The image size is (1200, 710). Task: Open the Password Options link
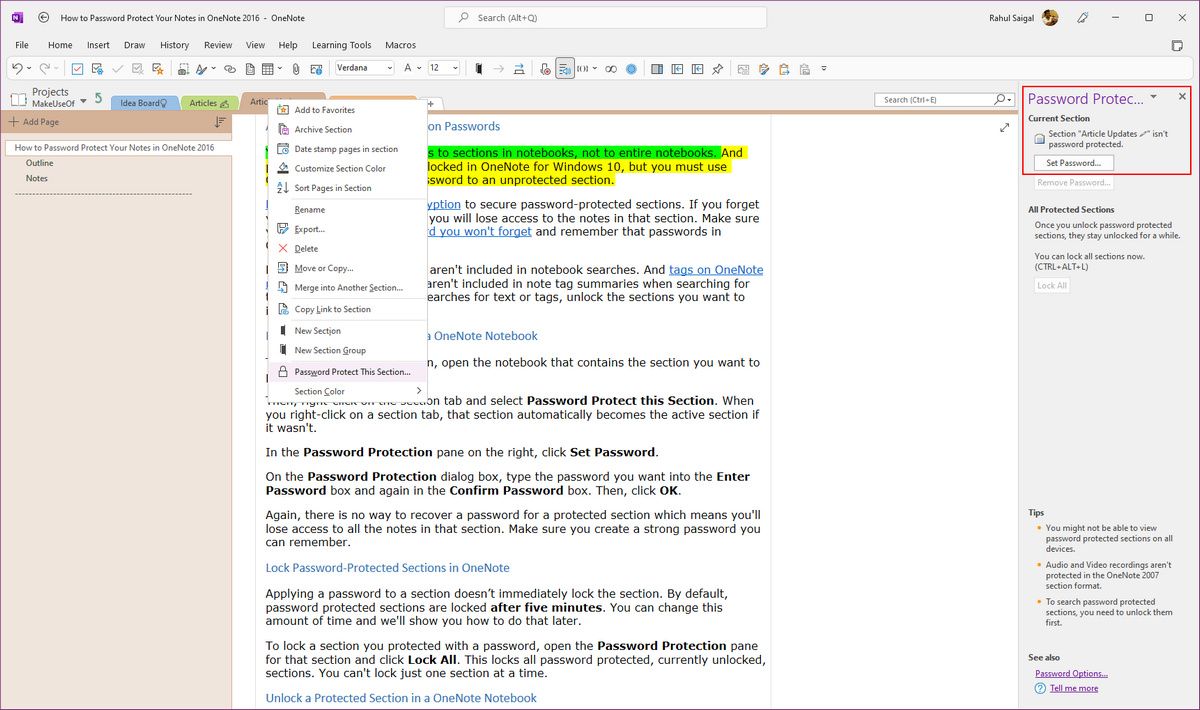coord(1071,673)
